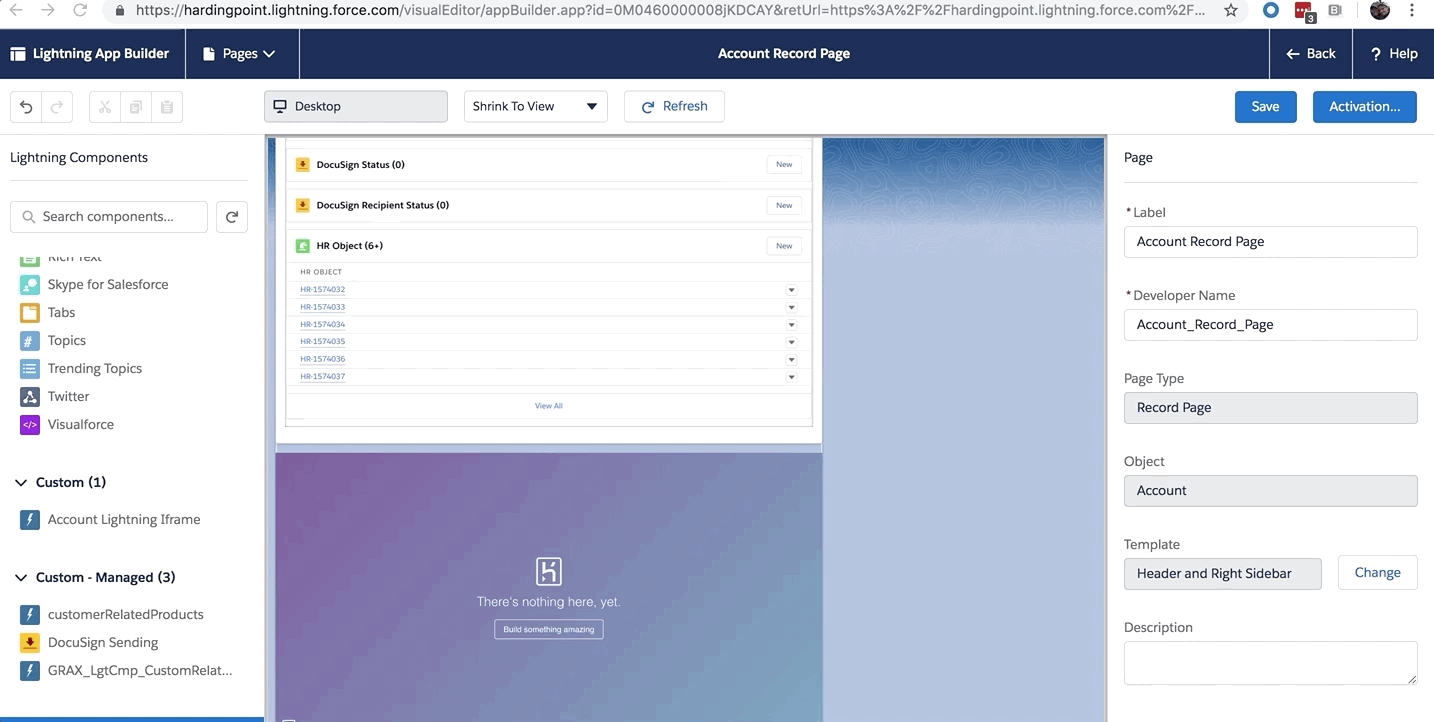Click into the Description text area
Screen dimensions: 1434x722
tap(1270, 663)
